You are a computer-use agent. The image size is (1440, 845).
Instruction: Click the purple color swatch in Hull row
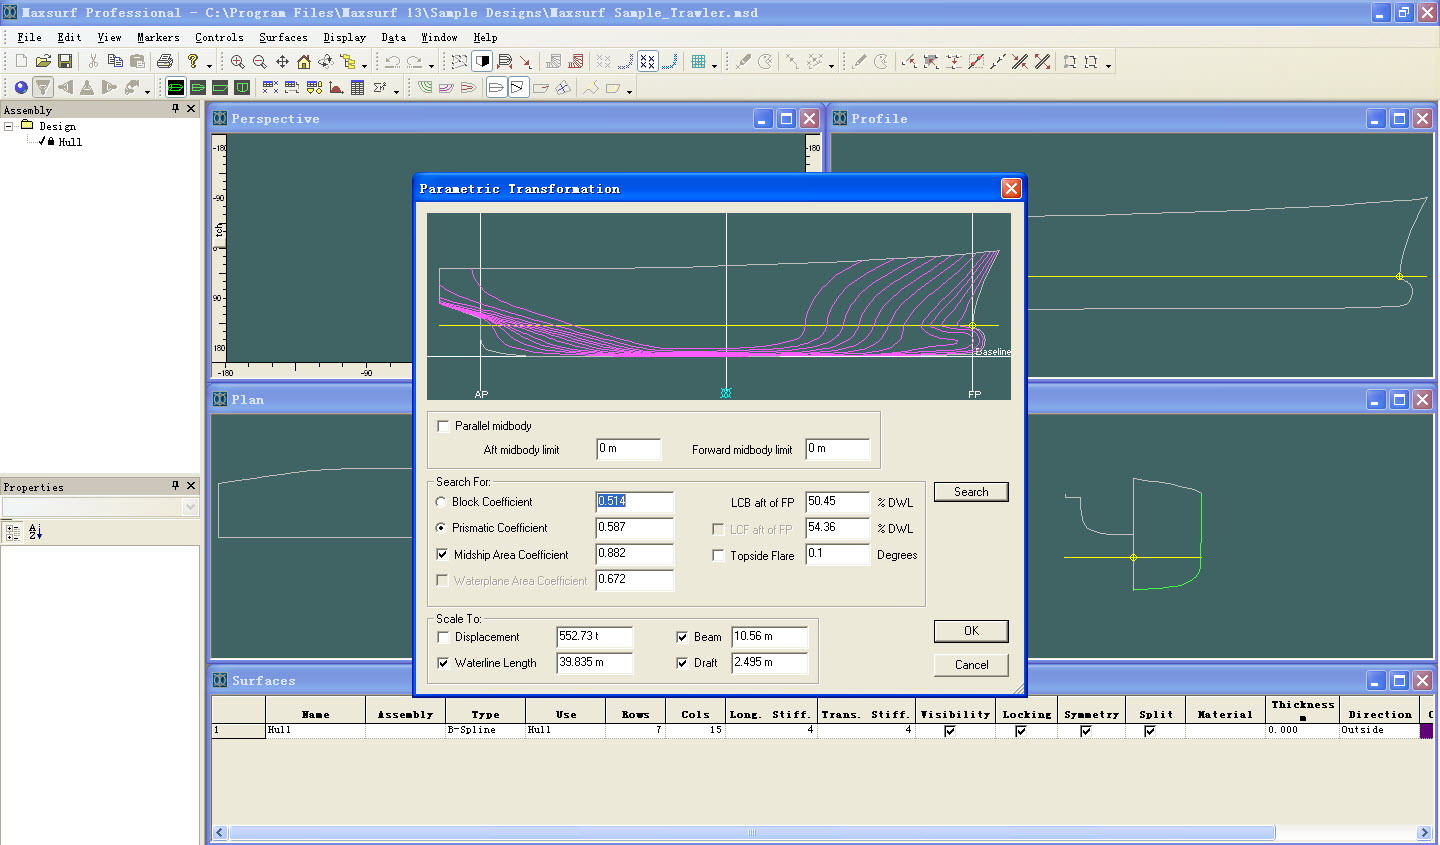tap(1426, 731)
